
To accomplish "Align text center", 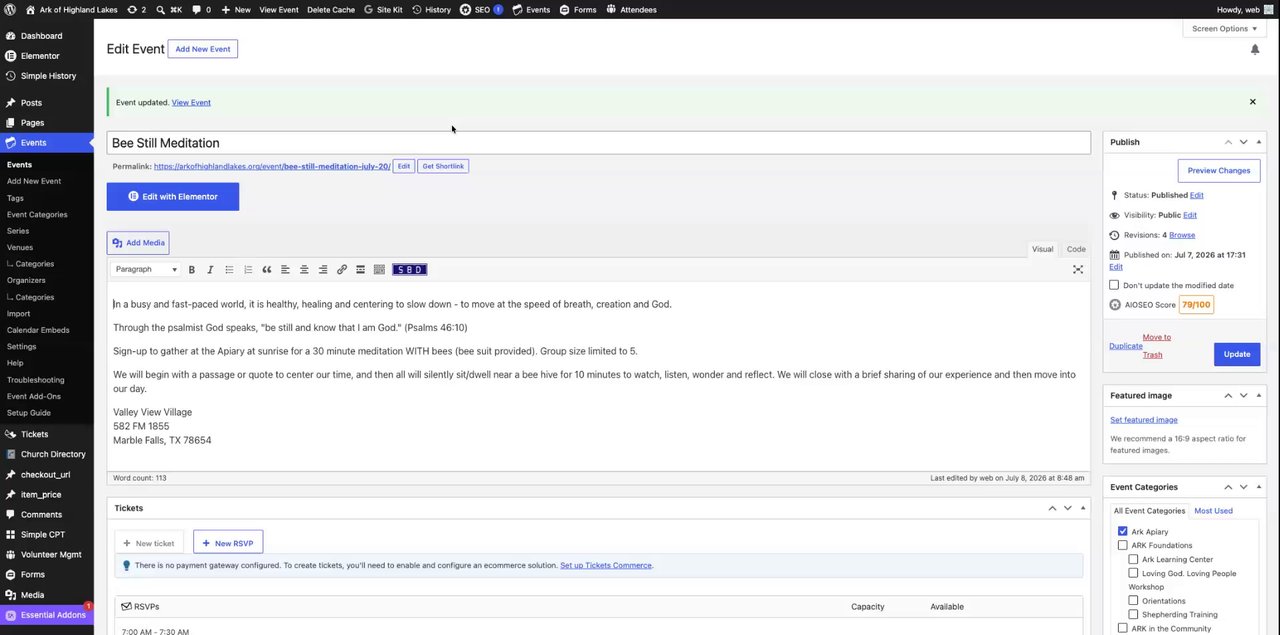I will pos(304,270).
